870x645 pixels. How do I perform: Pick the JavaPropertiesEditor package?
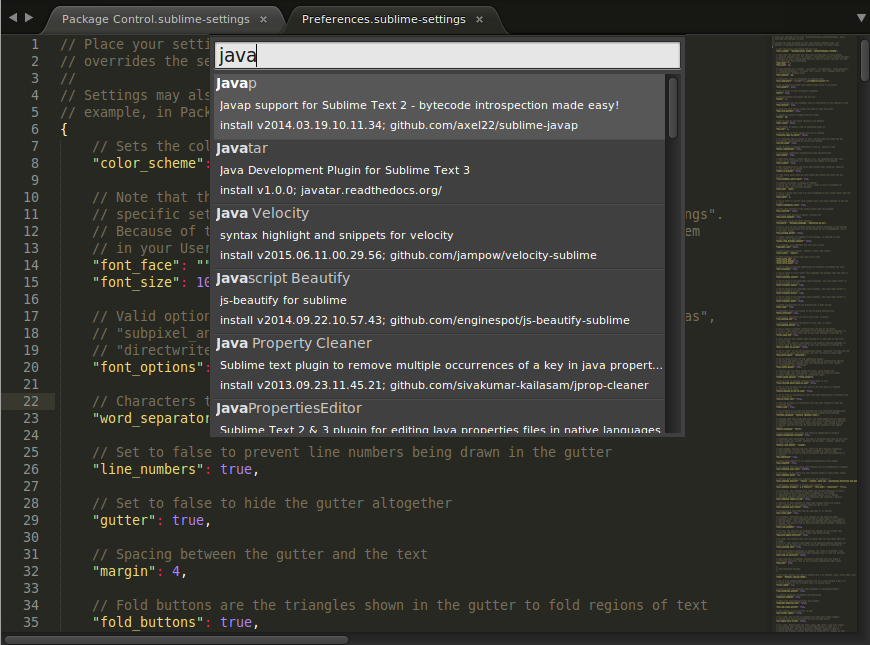[x=439, y=417]
